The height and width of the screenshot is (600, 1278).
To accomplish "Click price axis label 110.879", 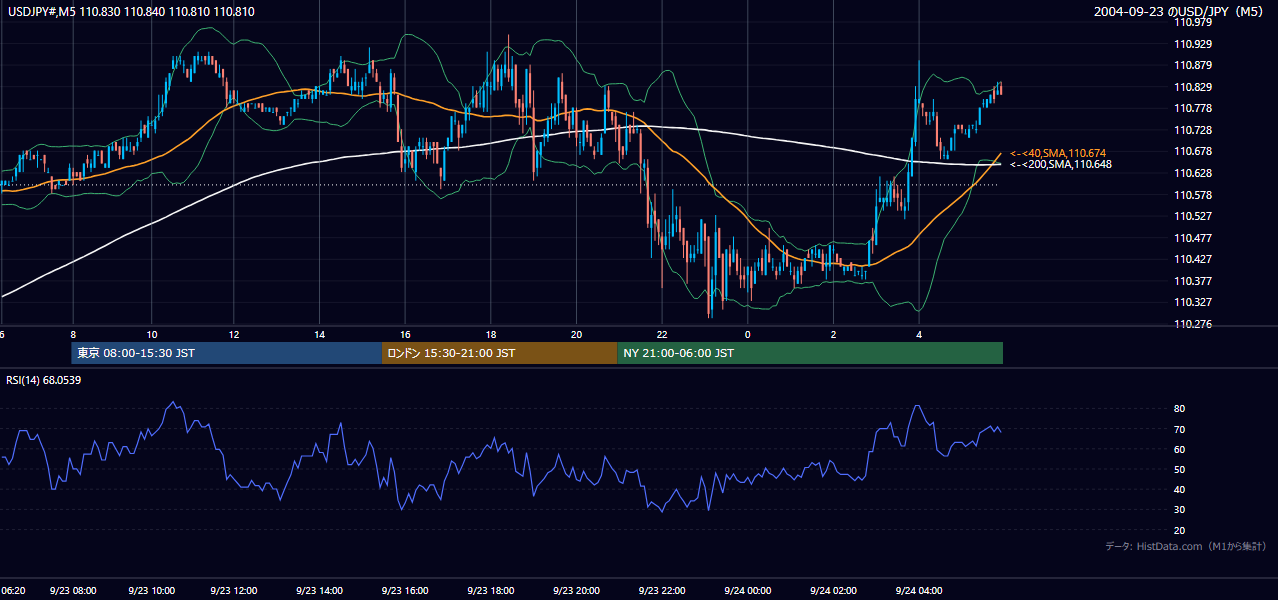I will pyautogui.click(x=1193, y=66).
